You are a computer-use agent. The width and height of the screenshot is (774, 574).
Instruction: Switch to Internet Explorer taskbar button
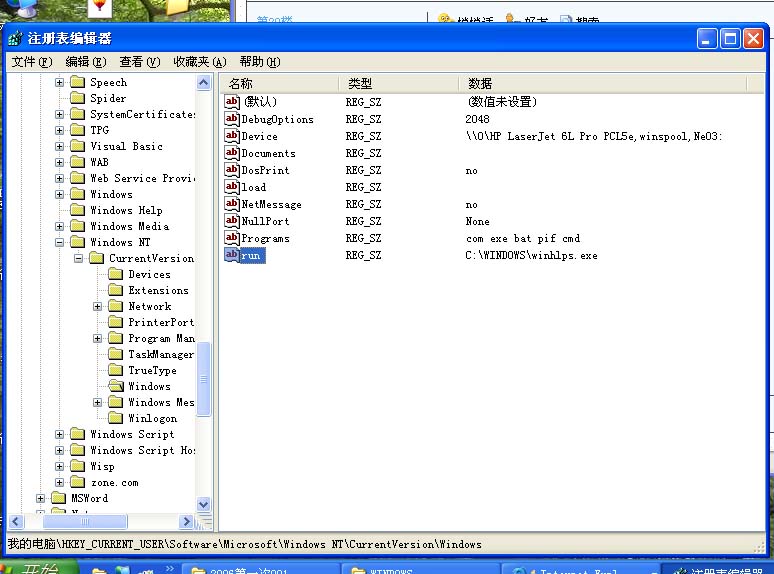(x=580, y=569)
